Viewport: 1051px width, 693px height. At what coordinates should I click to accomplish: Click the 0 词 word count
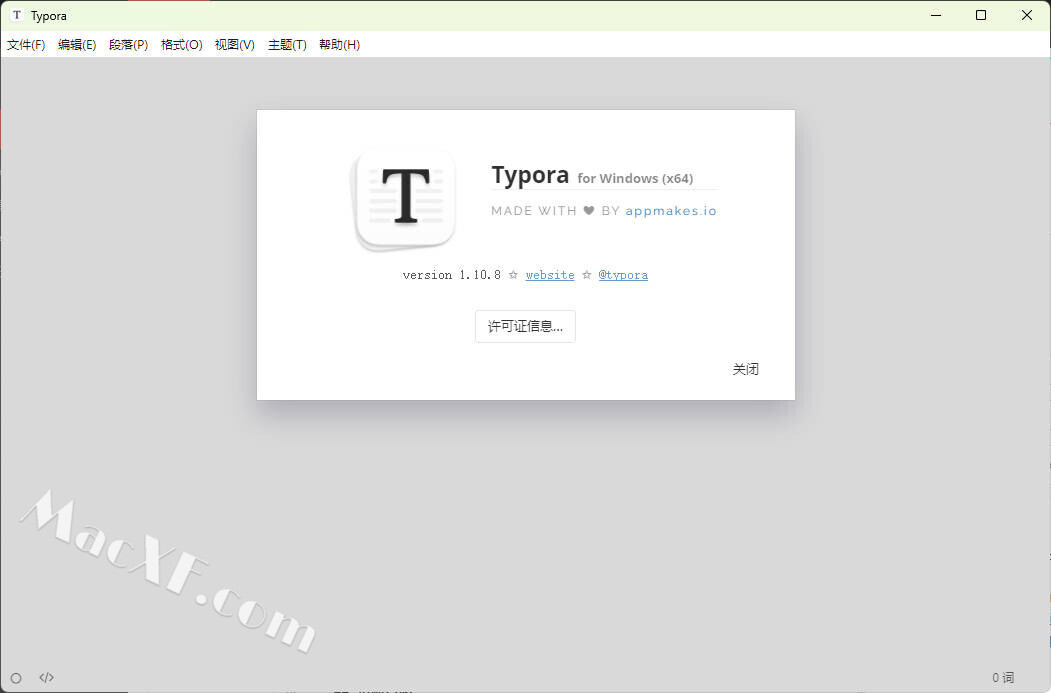[1003, 678]
